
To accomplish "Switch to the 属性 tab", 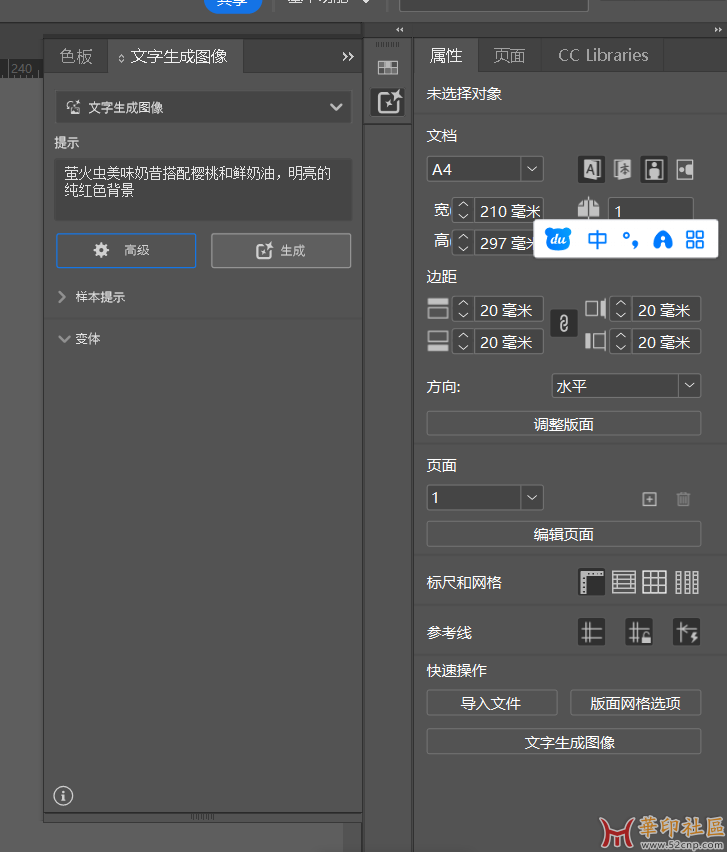I will [446, 55].
